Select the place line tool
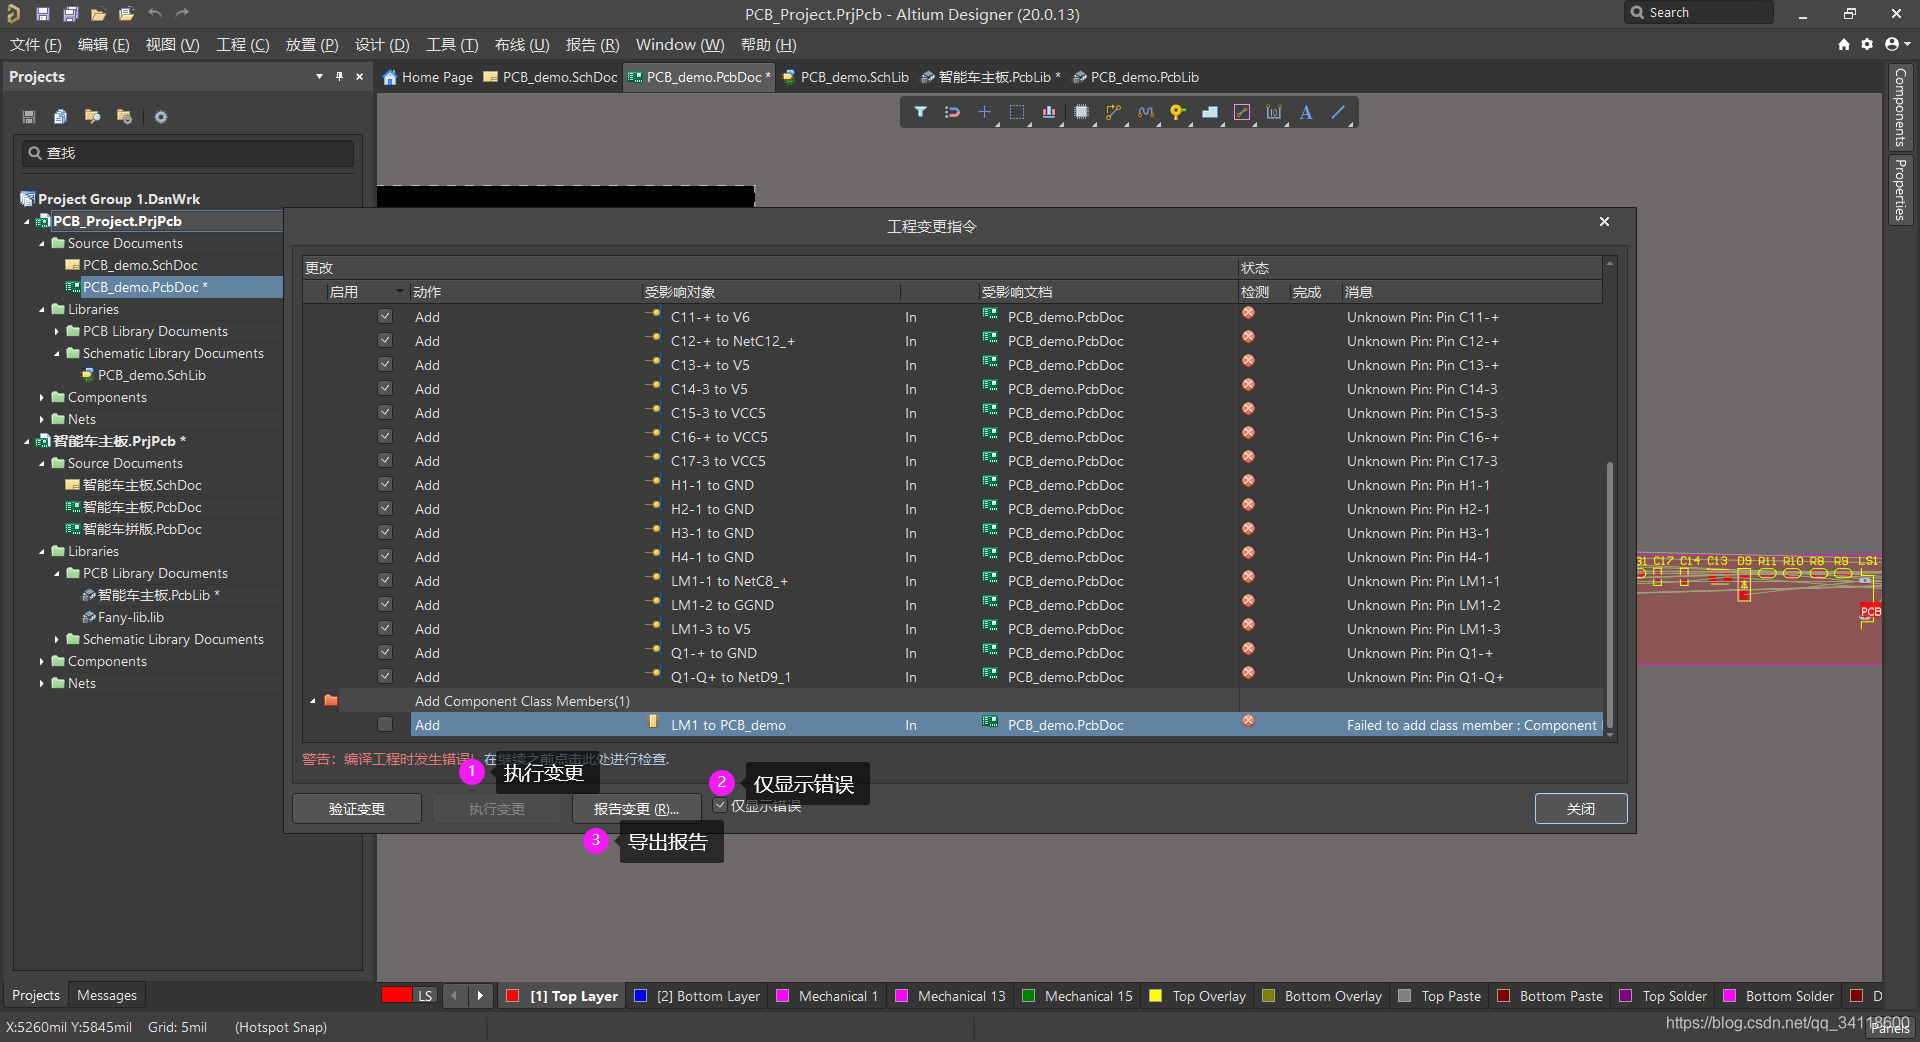This screenshot has width=1920, height=1042. coord(1338,112)
